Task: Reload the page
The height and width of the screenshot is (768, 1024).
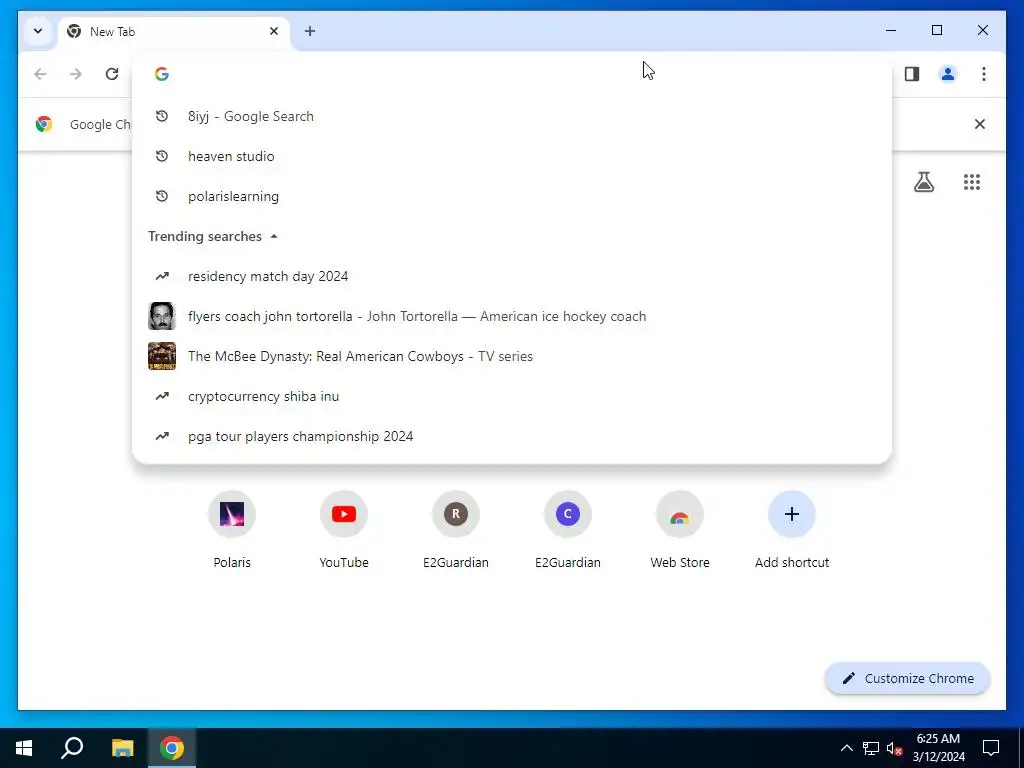Action: pos(112,74)
